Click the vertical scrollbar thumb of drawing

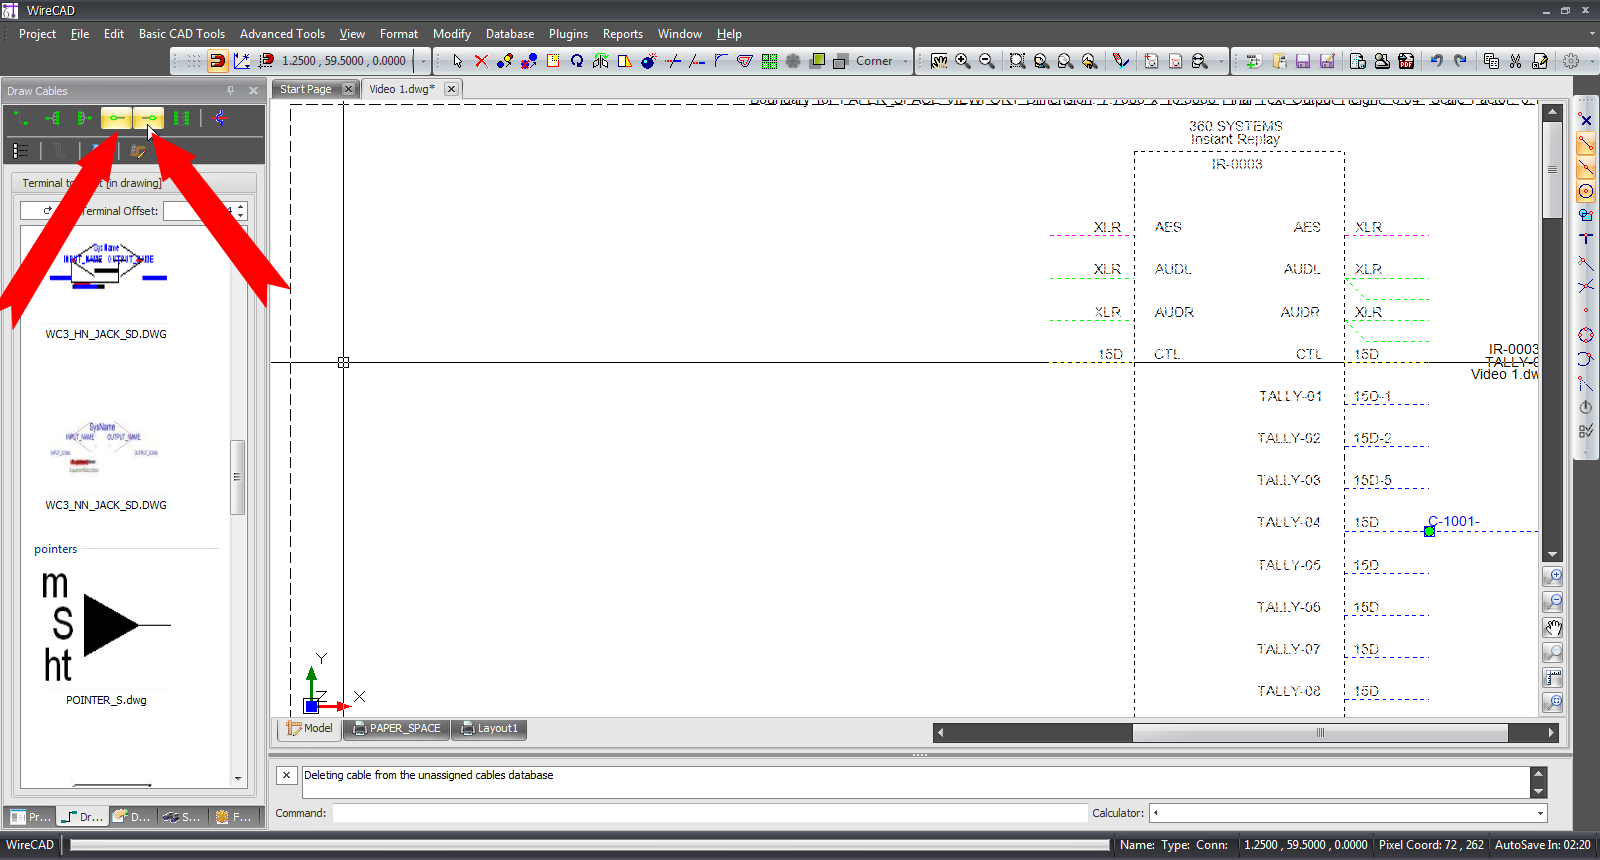[x=1552, y=170]
